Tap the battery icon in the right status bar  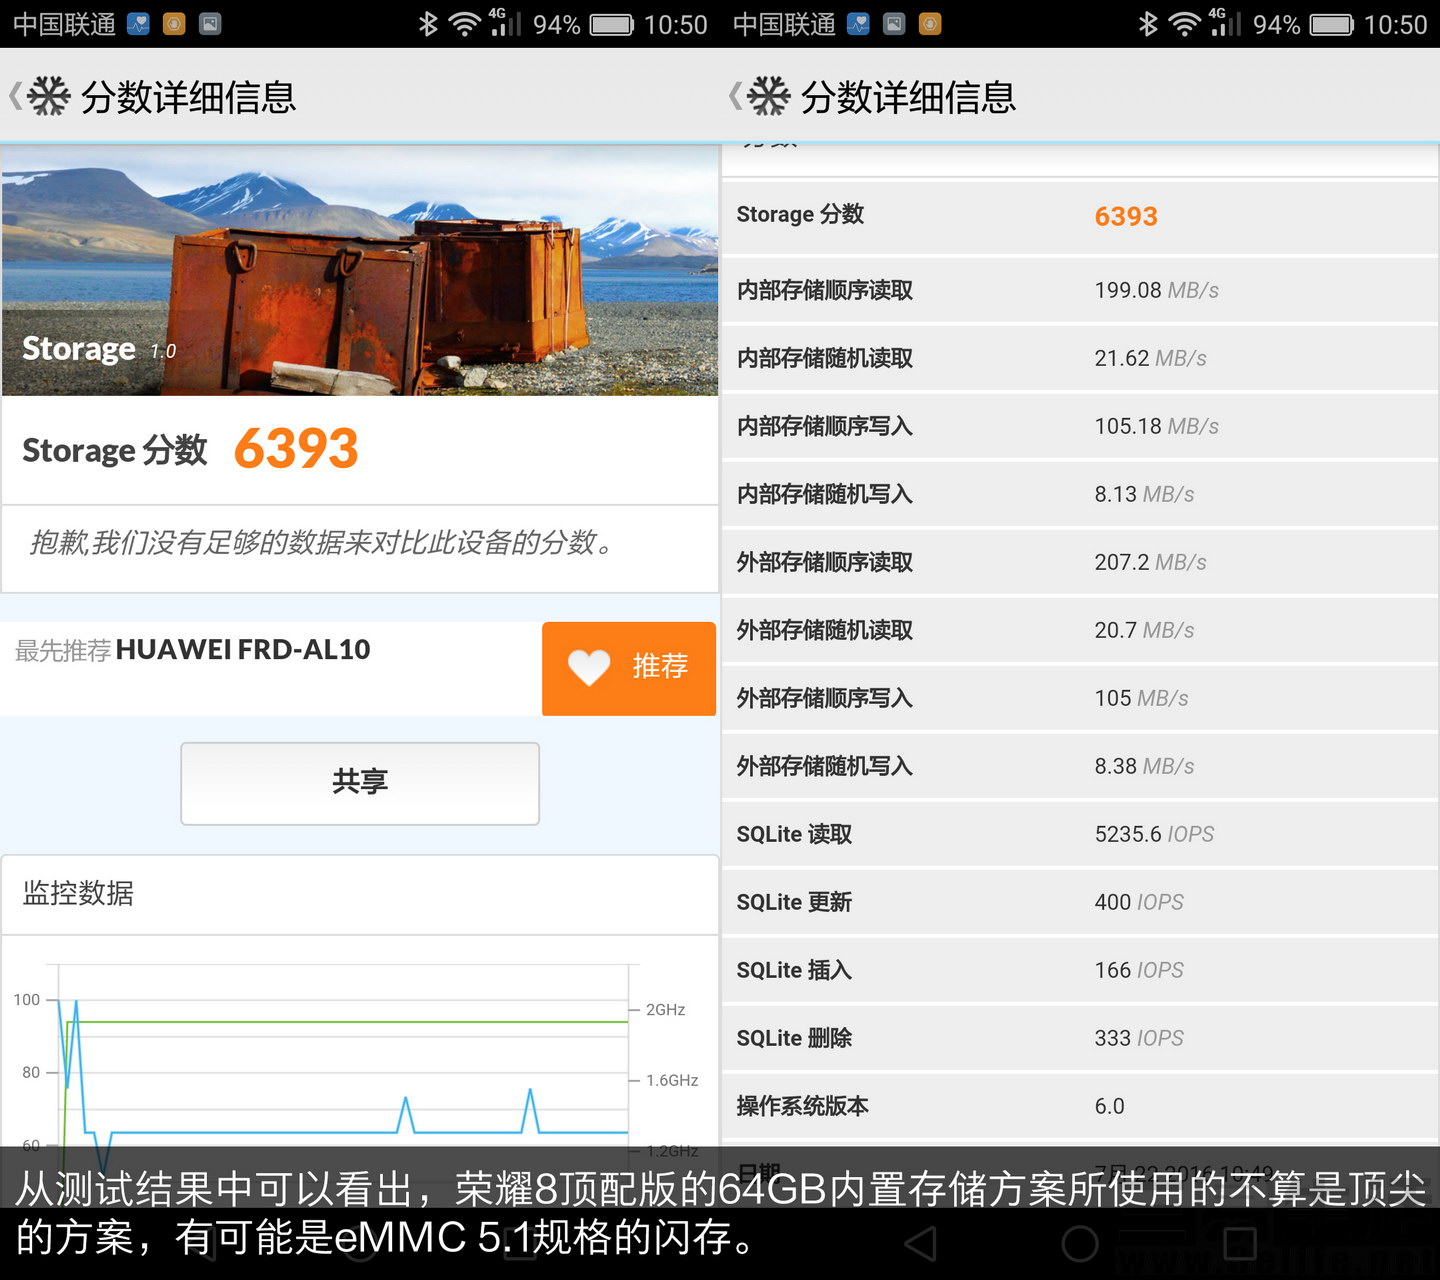1331,24
